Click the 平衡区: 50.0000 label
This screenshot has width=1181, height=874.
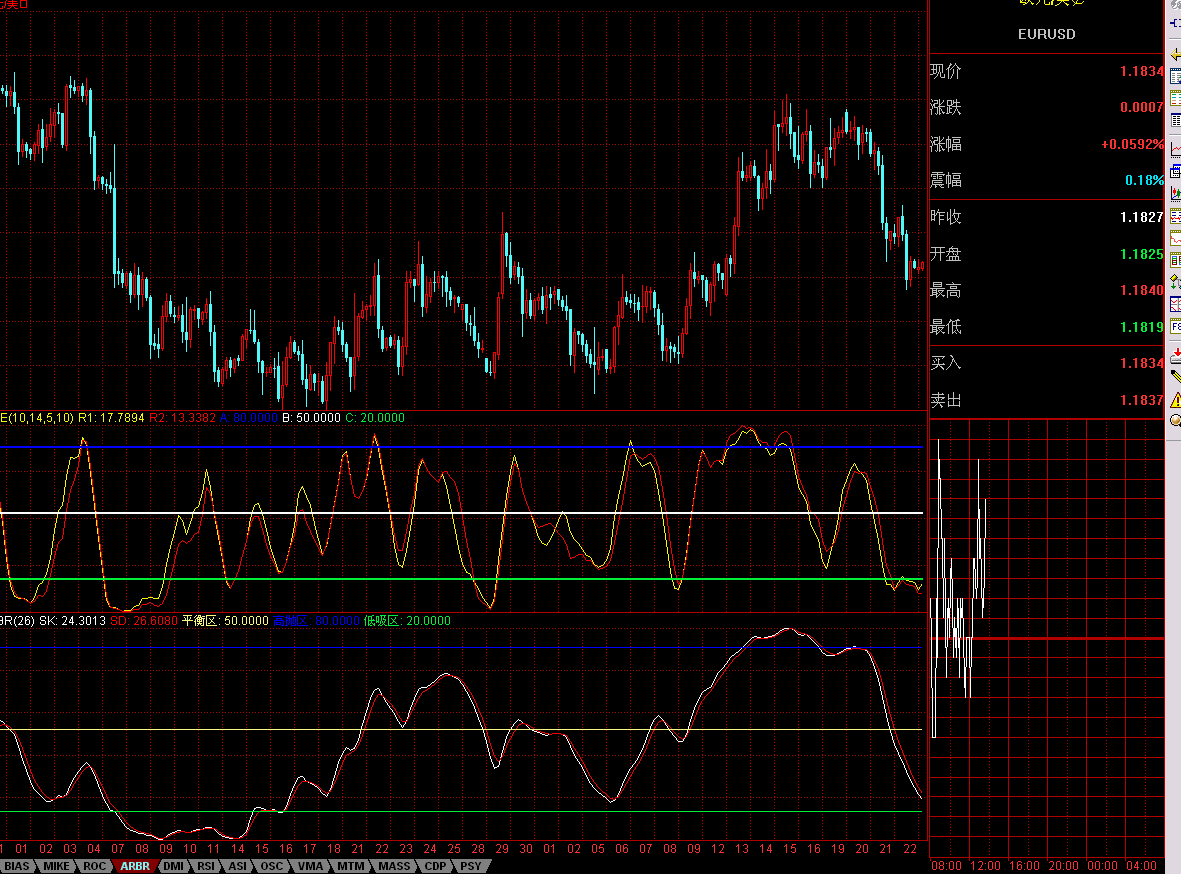pos(225,621)
